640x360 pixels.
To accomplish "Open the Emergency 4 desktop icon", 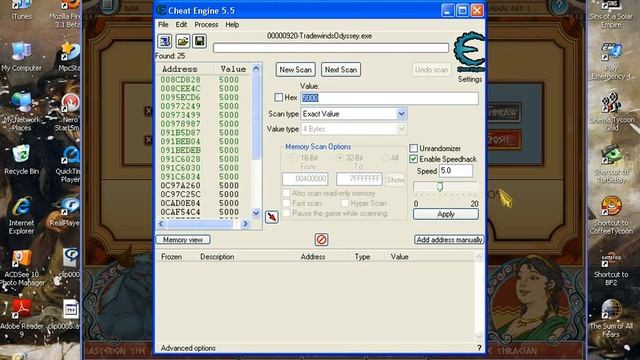I will [611, 60].
